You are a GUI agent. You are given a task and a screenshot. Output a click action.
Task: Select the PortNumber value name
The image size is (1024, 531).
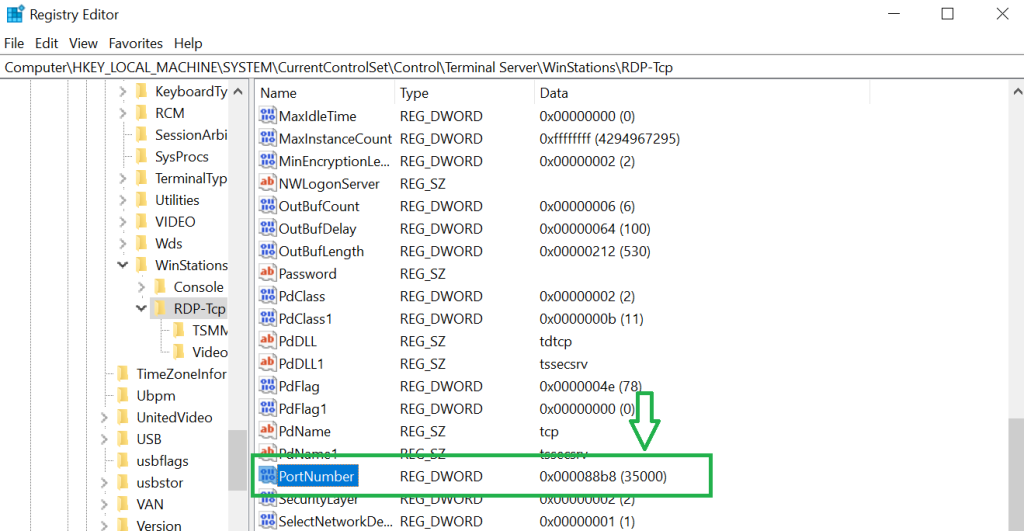317,476
